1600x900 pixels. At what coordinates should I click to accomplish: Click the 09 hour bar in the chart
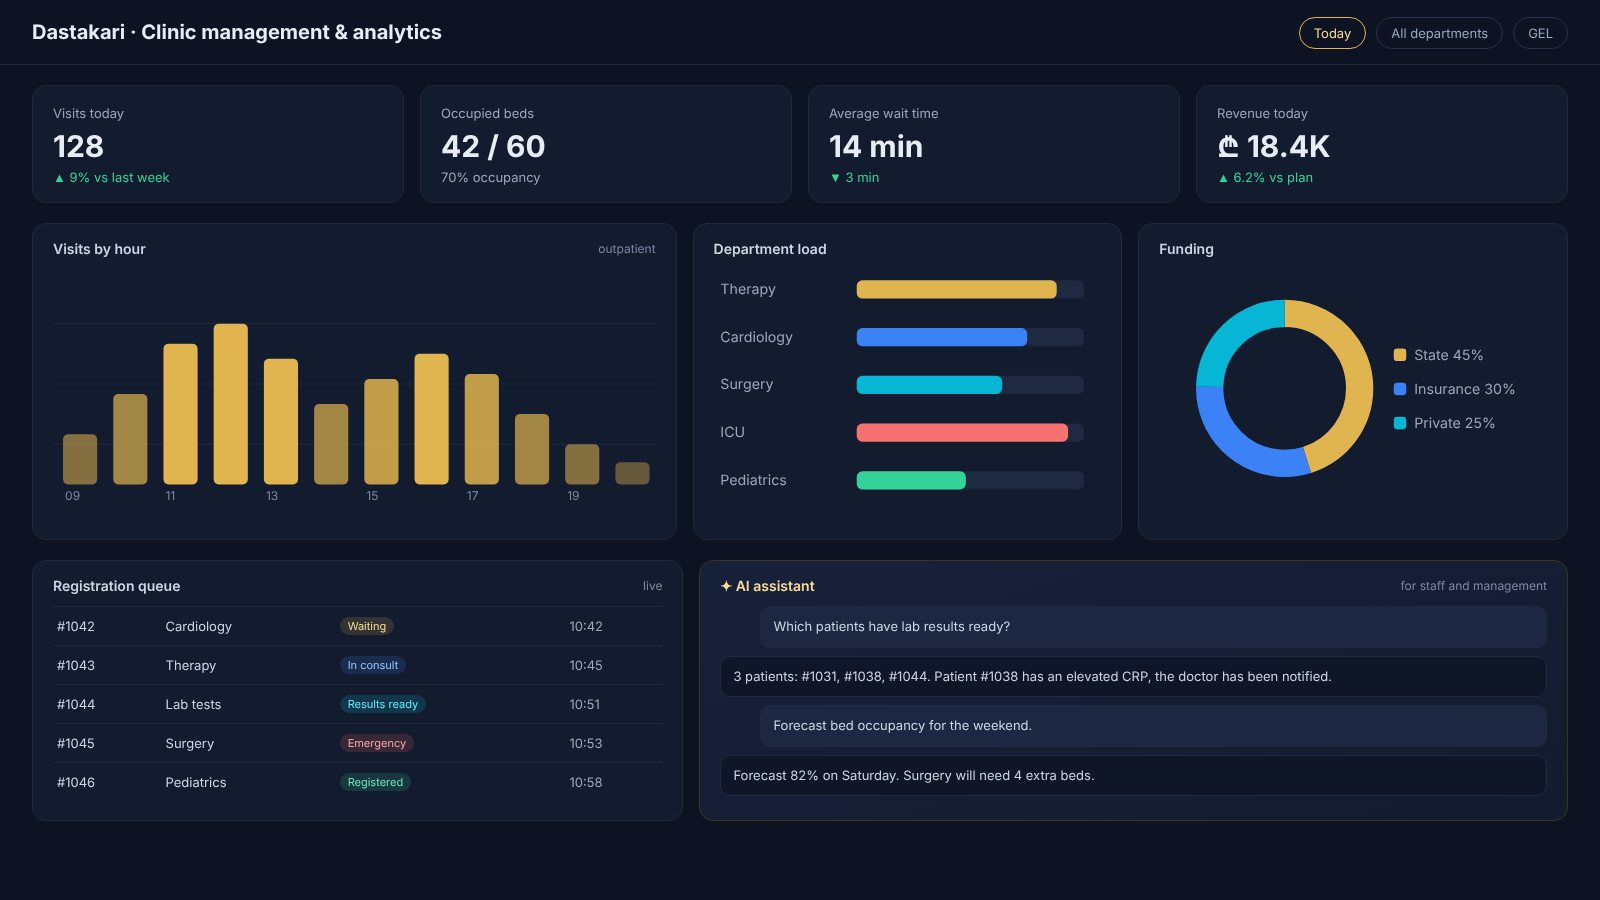pyautogui.click(x=80, y=459)
